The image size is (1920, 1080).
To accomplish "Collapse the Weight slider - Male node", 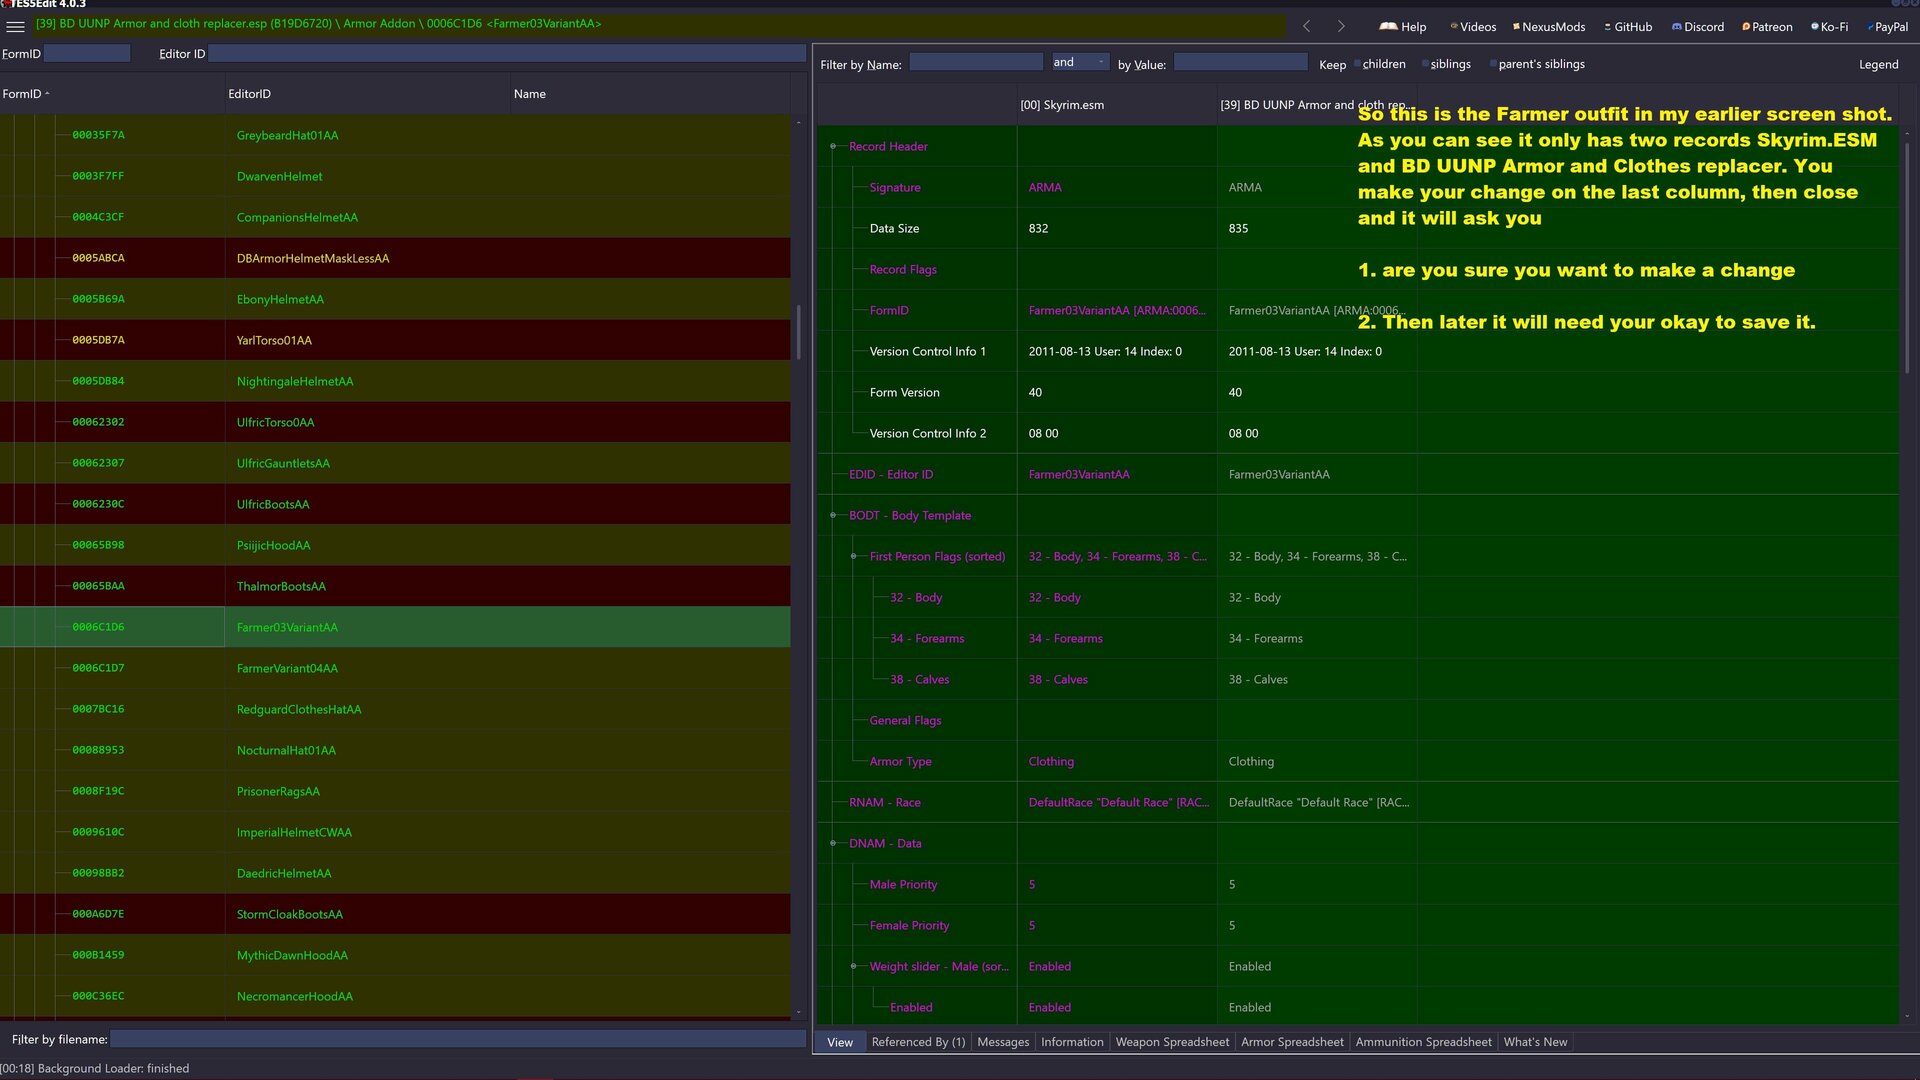I will 853,967.
